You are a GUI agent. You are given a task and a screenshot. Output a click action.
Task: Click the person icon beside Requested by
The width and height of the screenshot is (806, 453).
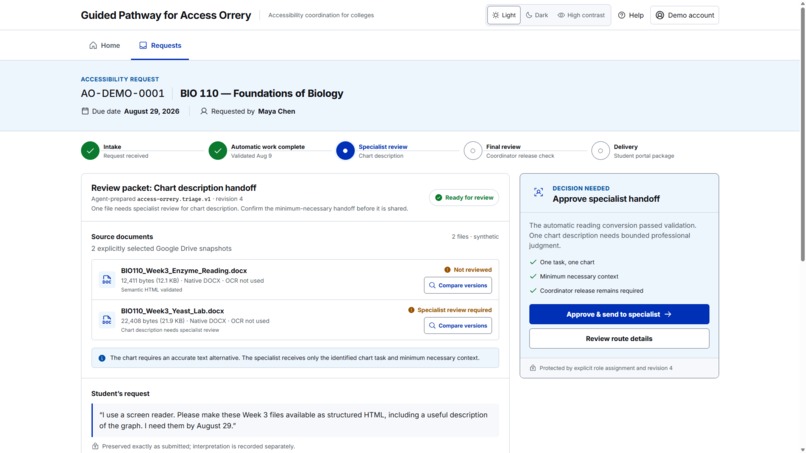(x=204, y=111)
